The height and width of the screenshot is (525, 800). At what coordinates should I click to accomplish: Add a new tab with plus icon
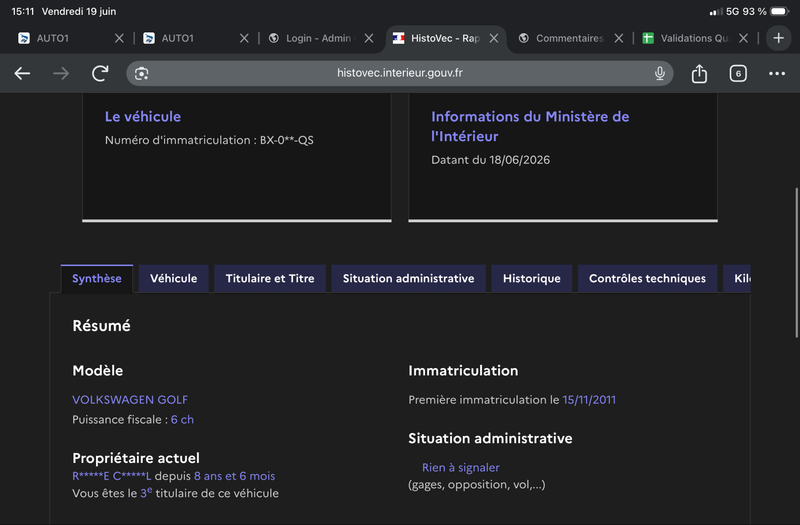tap(778, 38)
